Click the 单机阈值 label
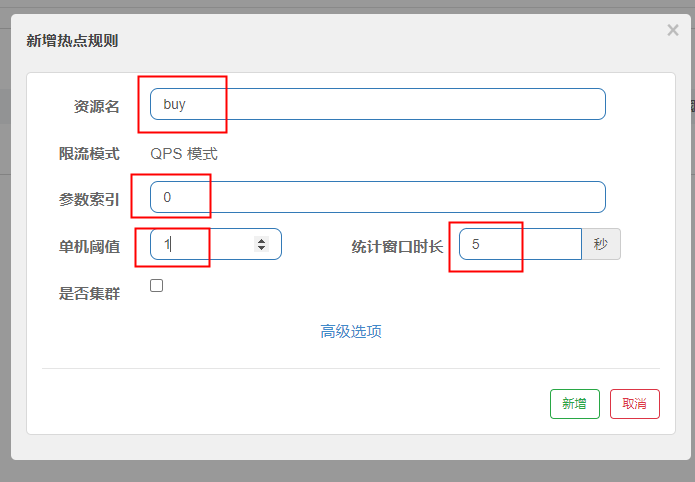The image size is (695, 482). [x=89, y=245]
